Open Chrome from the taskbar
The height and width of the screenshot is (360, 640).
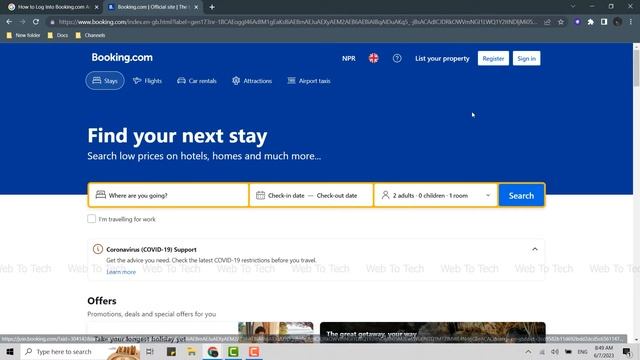coord(212,351)
